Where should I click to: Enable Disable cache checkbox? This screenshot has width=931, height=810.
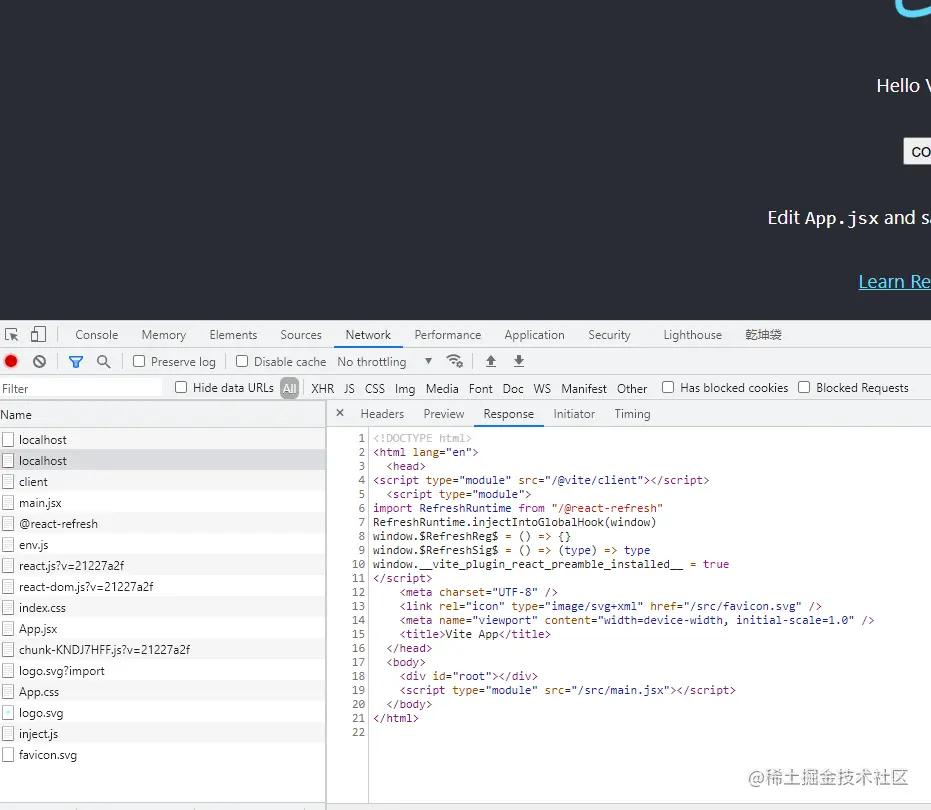click(242, 361)
